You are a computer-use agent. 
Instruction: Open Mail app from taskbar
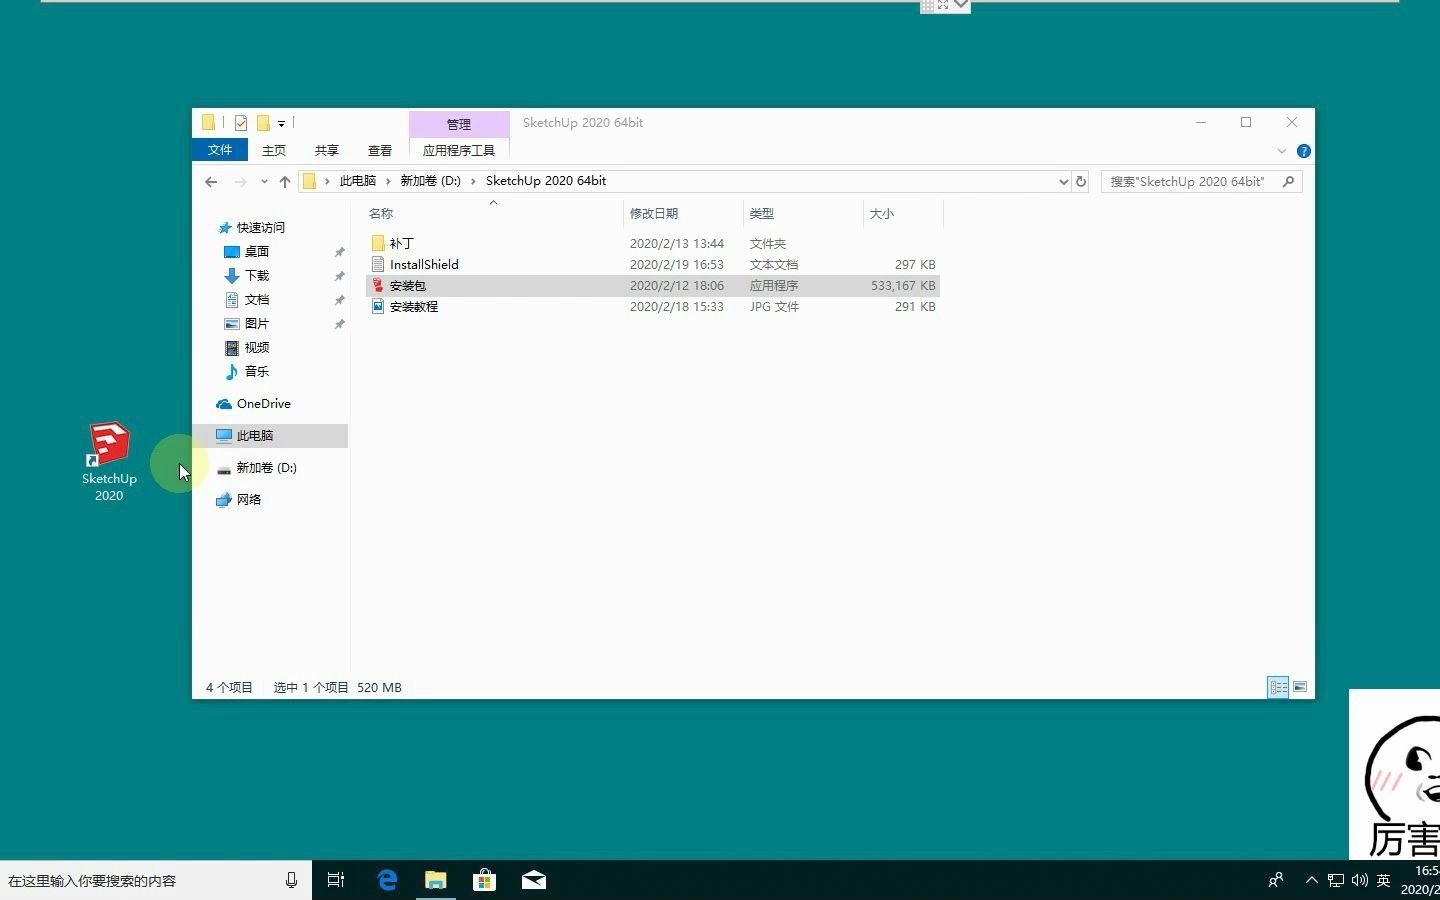(534, 880)
